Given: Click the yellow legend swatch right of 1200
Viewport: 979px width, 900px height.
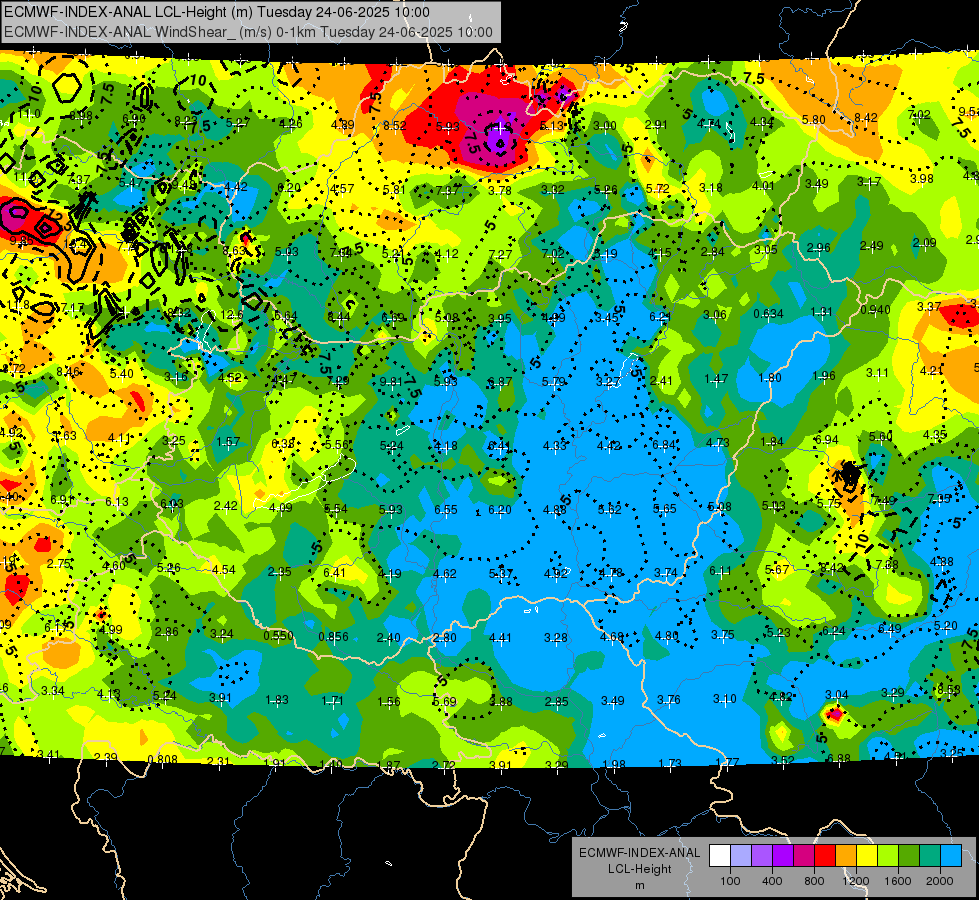Looking at the screenshot, I should point(867,856).
